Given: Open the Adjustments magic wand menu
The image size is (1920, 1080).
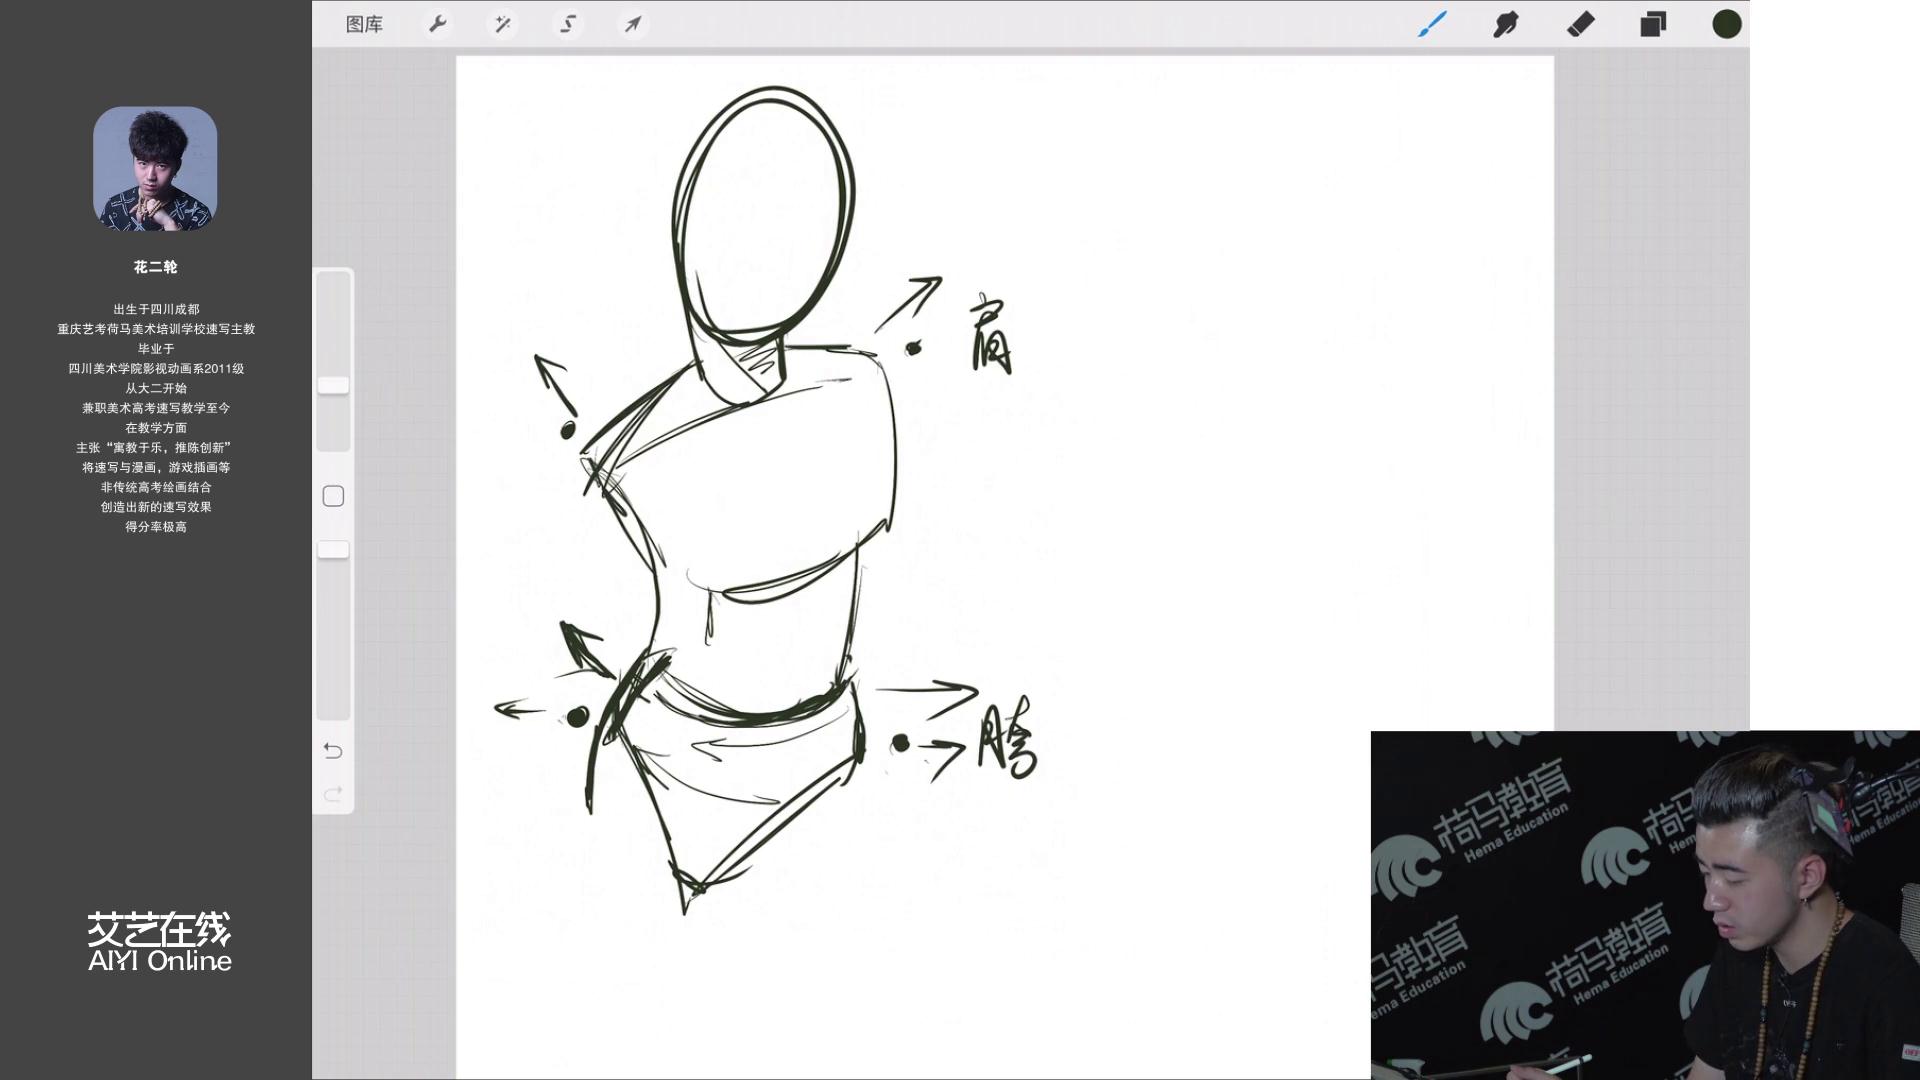Looking at the screenshot, I should pyautogui.click(x=503, y=24).
